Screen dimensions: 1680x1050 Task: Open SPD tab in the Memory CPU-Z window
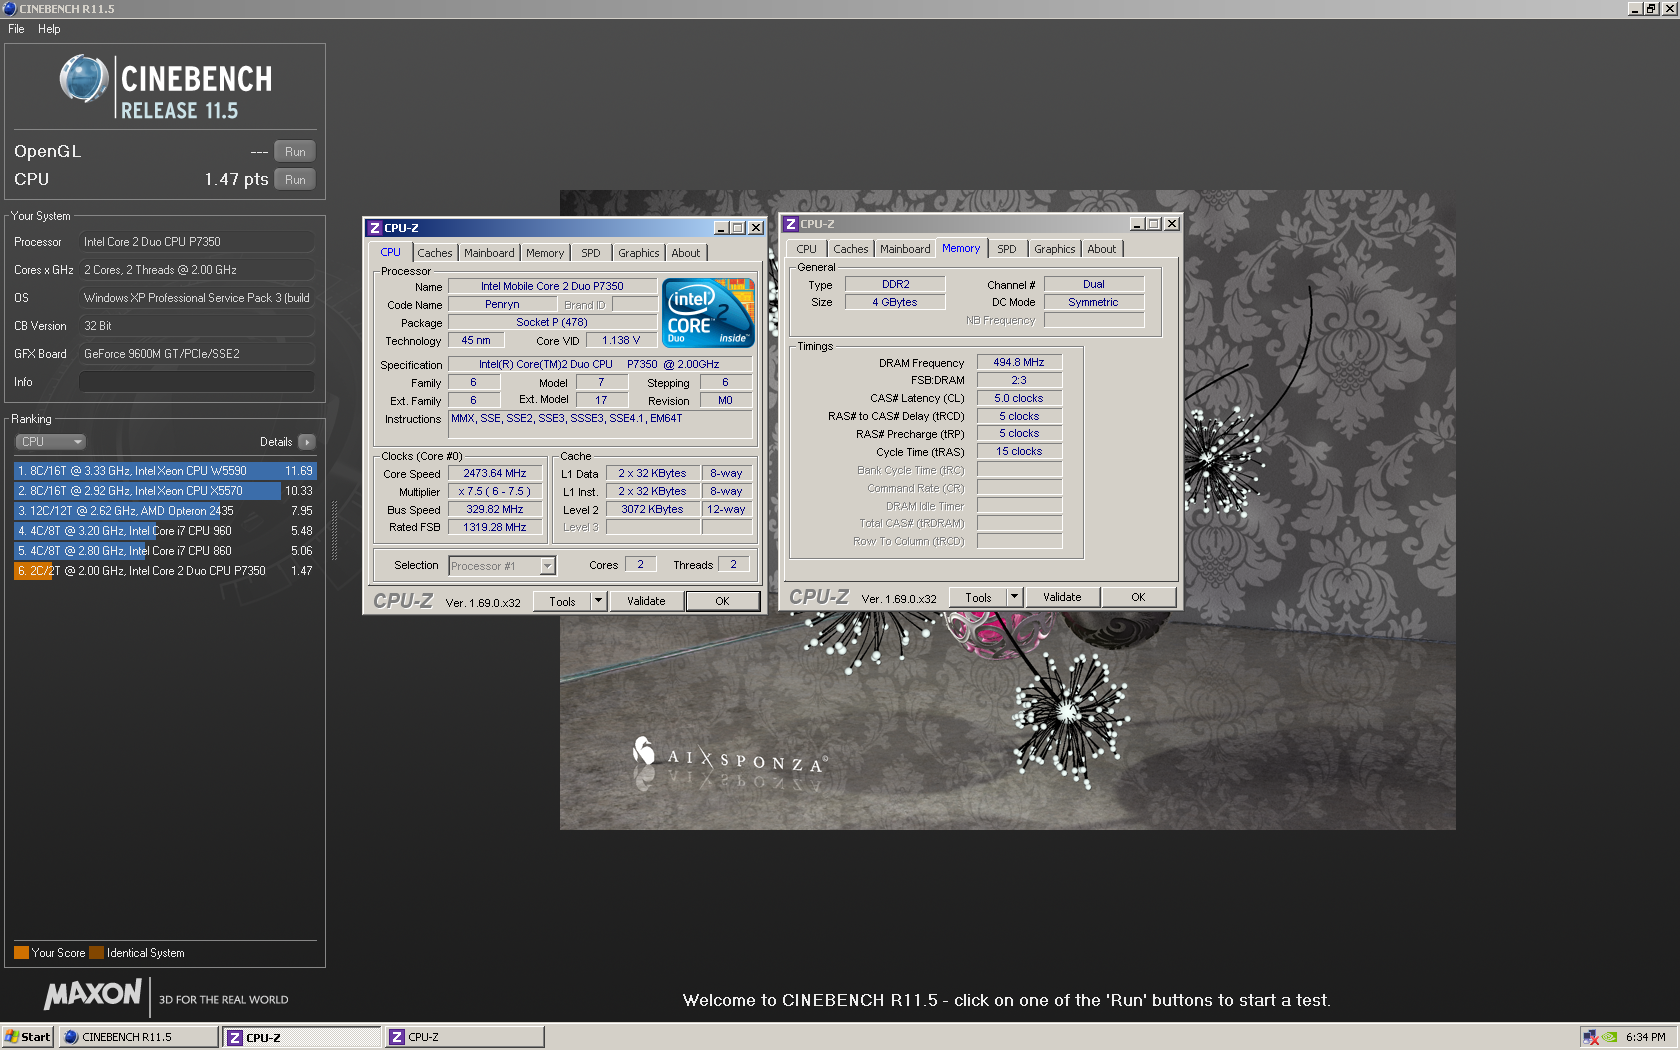1007,249
